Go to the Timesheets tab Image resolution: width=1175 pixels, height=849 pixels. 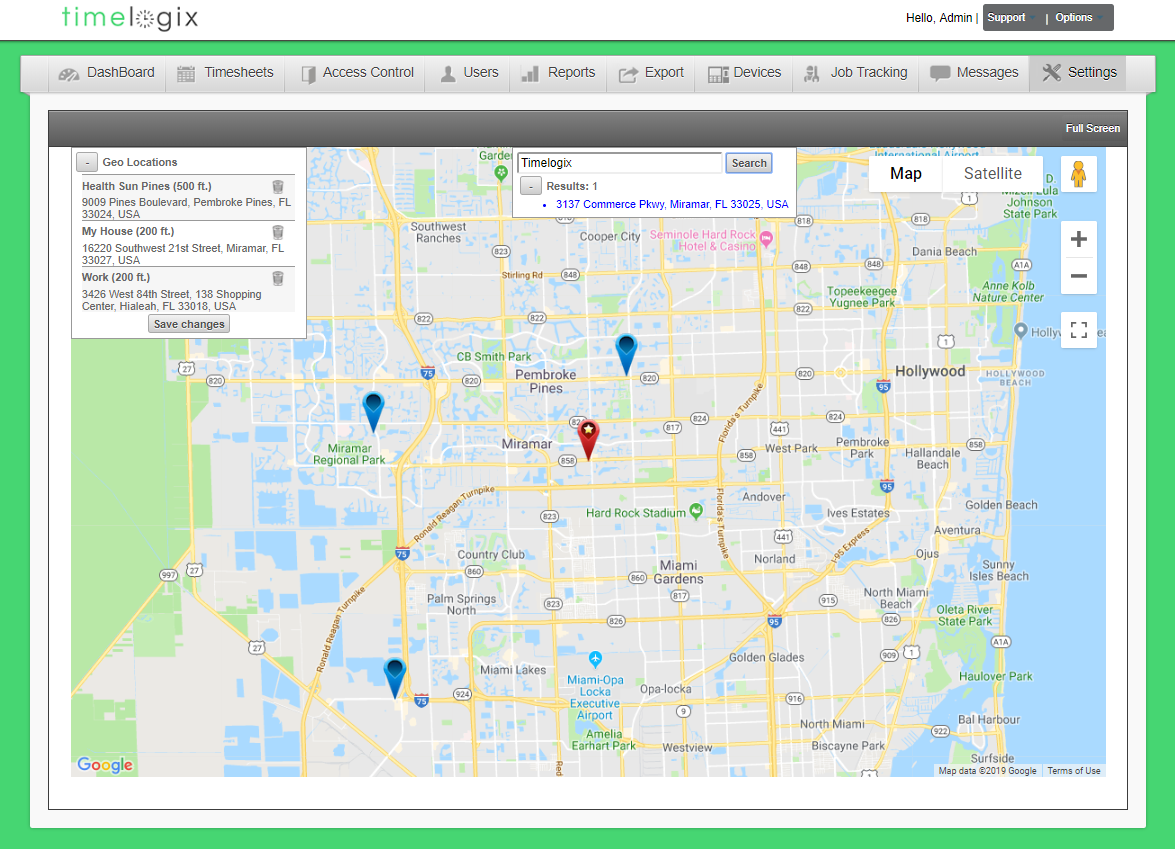[225, 73]
